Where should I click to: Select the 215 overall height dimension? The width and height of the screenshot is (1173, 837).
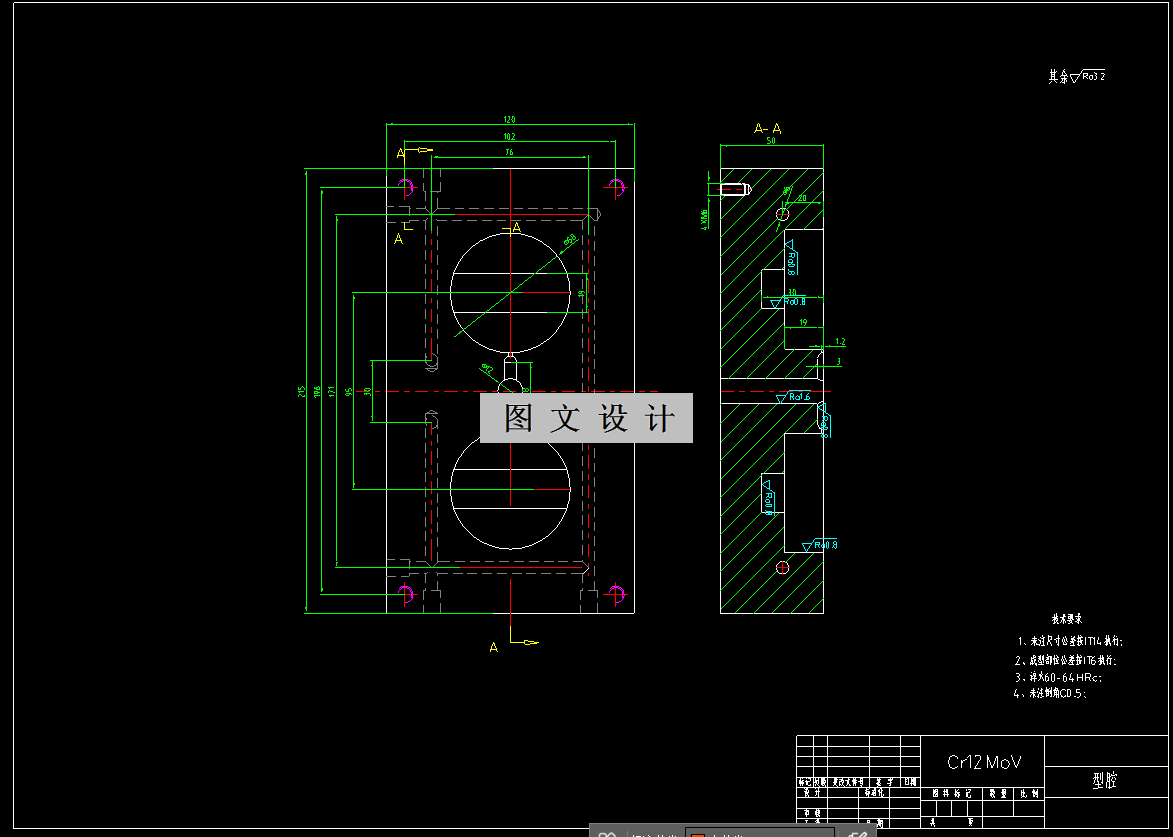pos(301,391)
